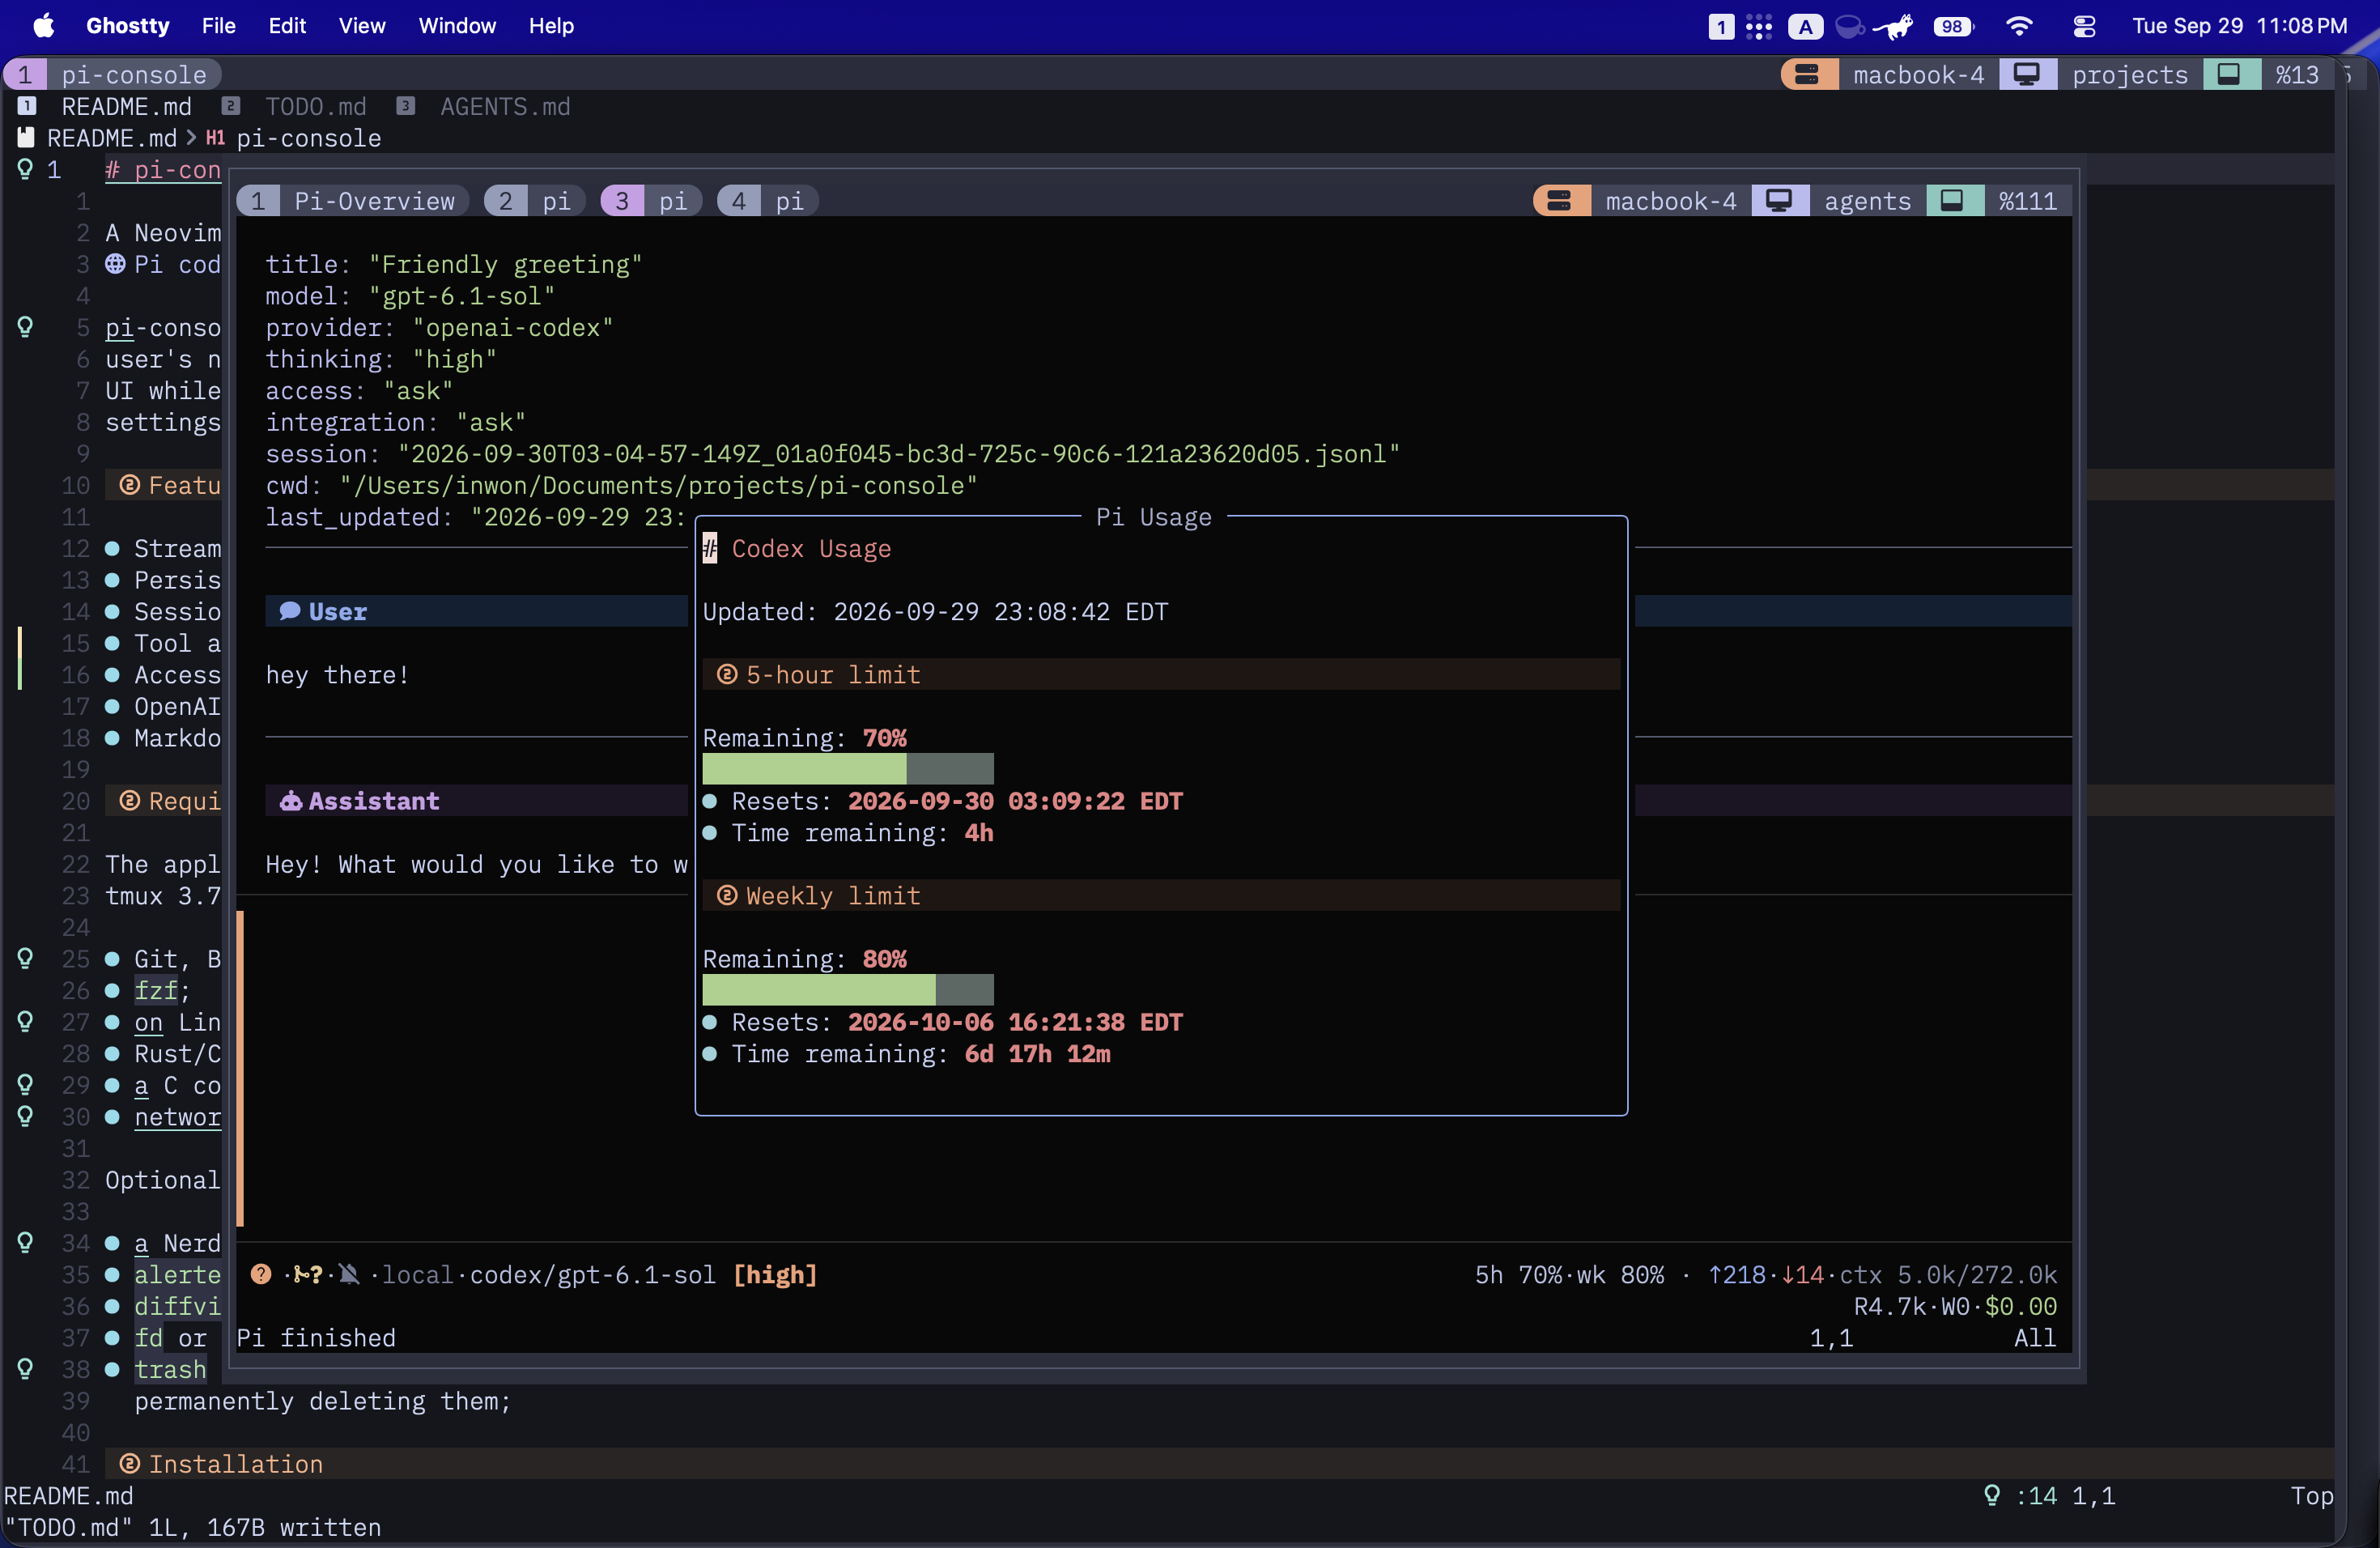Click the "hey there!" user message
The image size is (2380, 1548).
click(338, 675)
